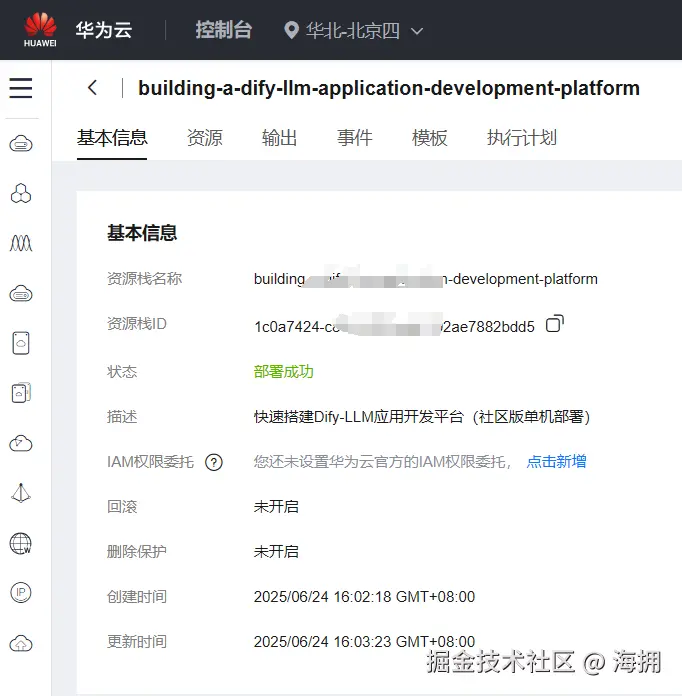
Task: Click the 部署成功 status text
Action: pos(284,372)
